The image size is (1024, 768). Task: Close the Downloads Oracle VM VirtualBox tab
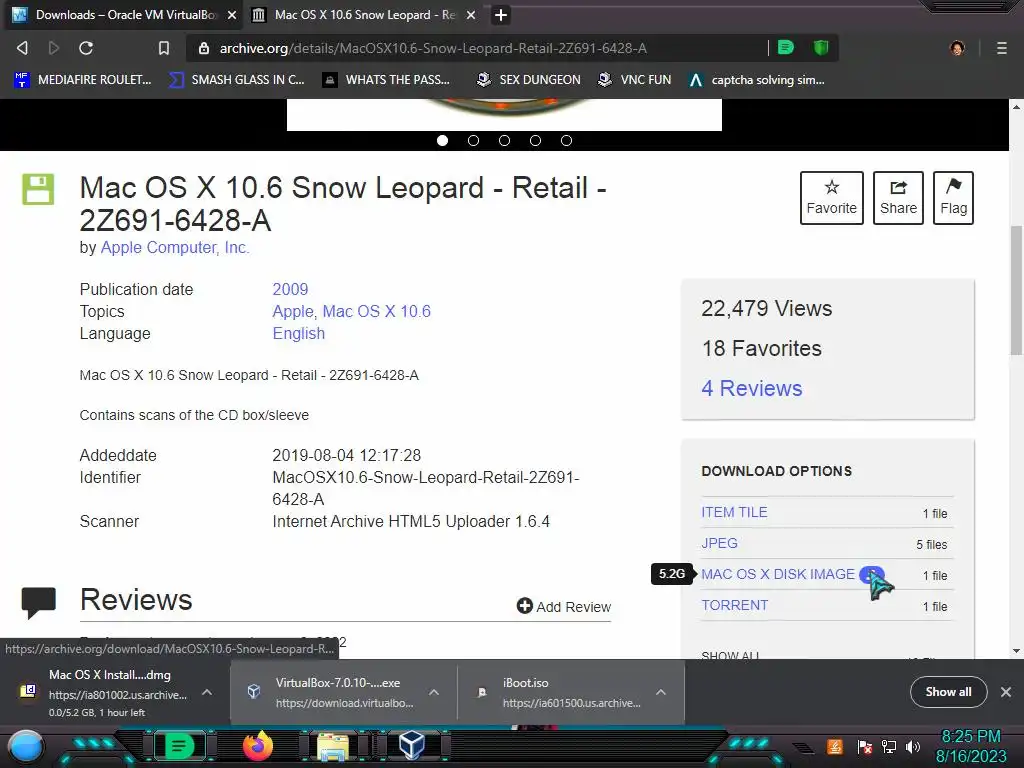point(232,15)
